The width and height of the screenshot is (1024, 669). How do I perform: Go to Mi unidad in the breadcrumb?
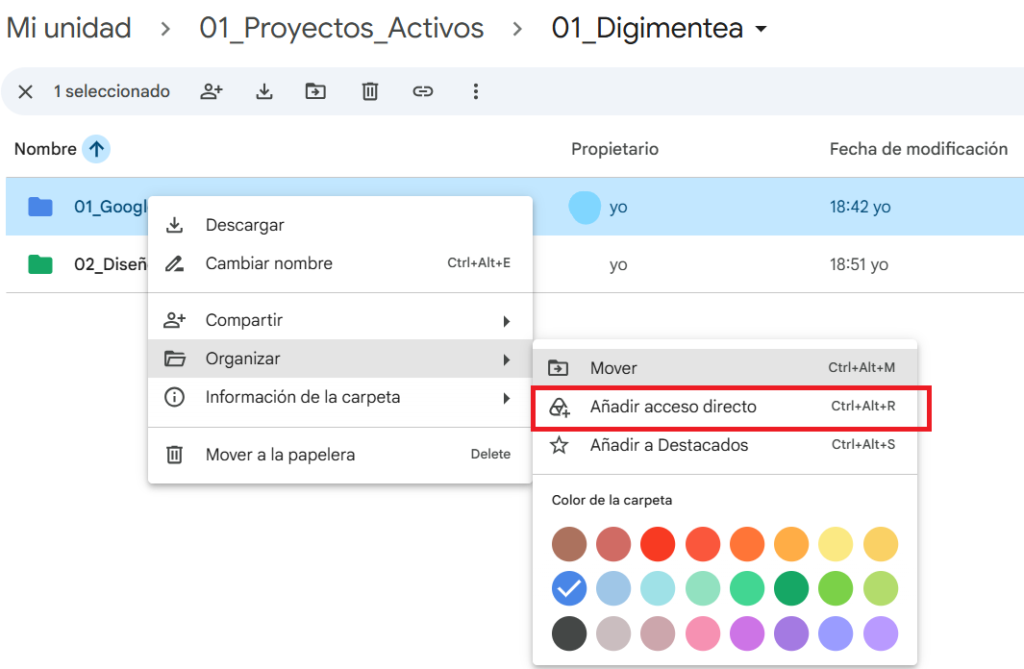69,28
